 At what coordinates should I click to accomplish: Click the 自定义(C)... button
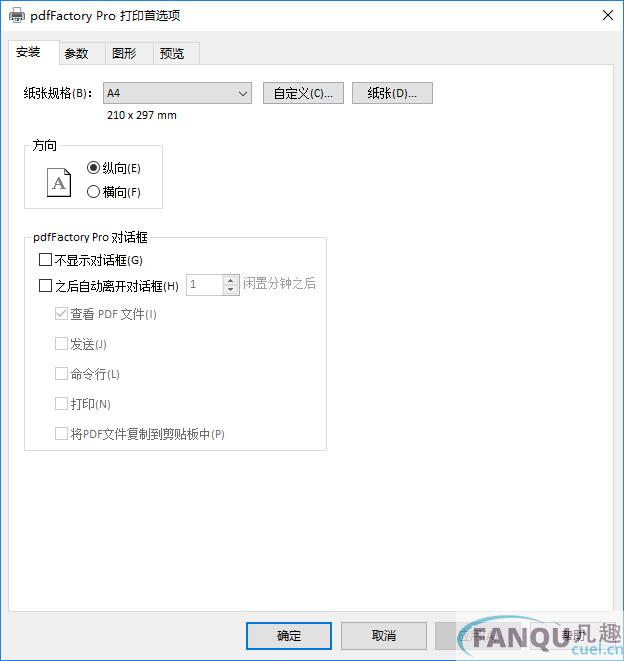coord(303,93)
